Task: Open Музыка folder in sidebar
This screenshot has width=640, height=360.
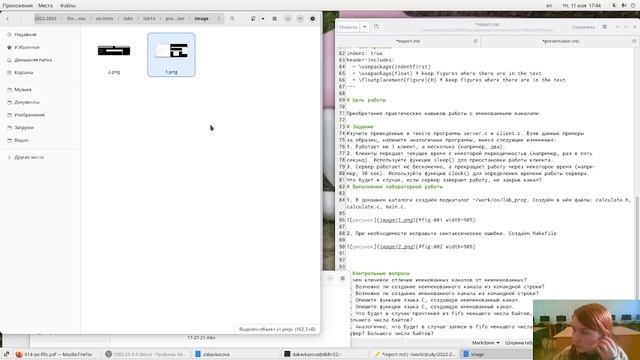Action: pos(23,89)
